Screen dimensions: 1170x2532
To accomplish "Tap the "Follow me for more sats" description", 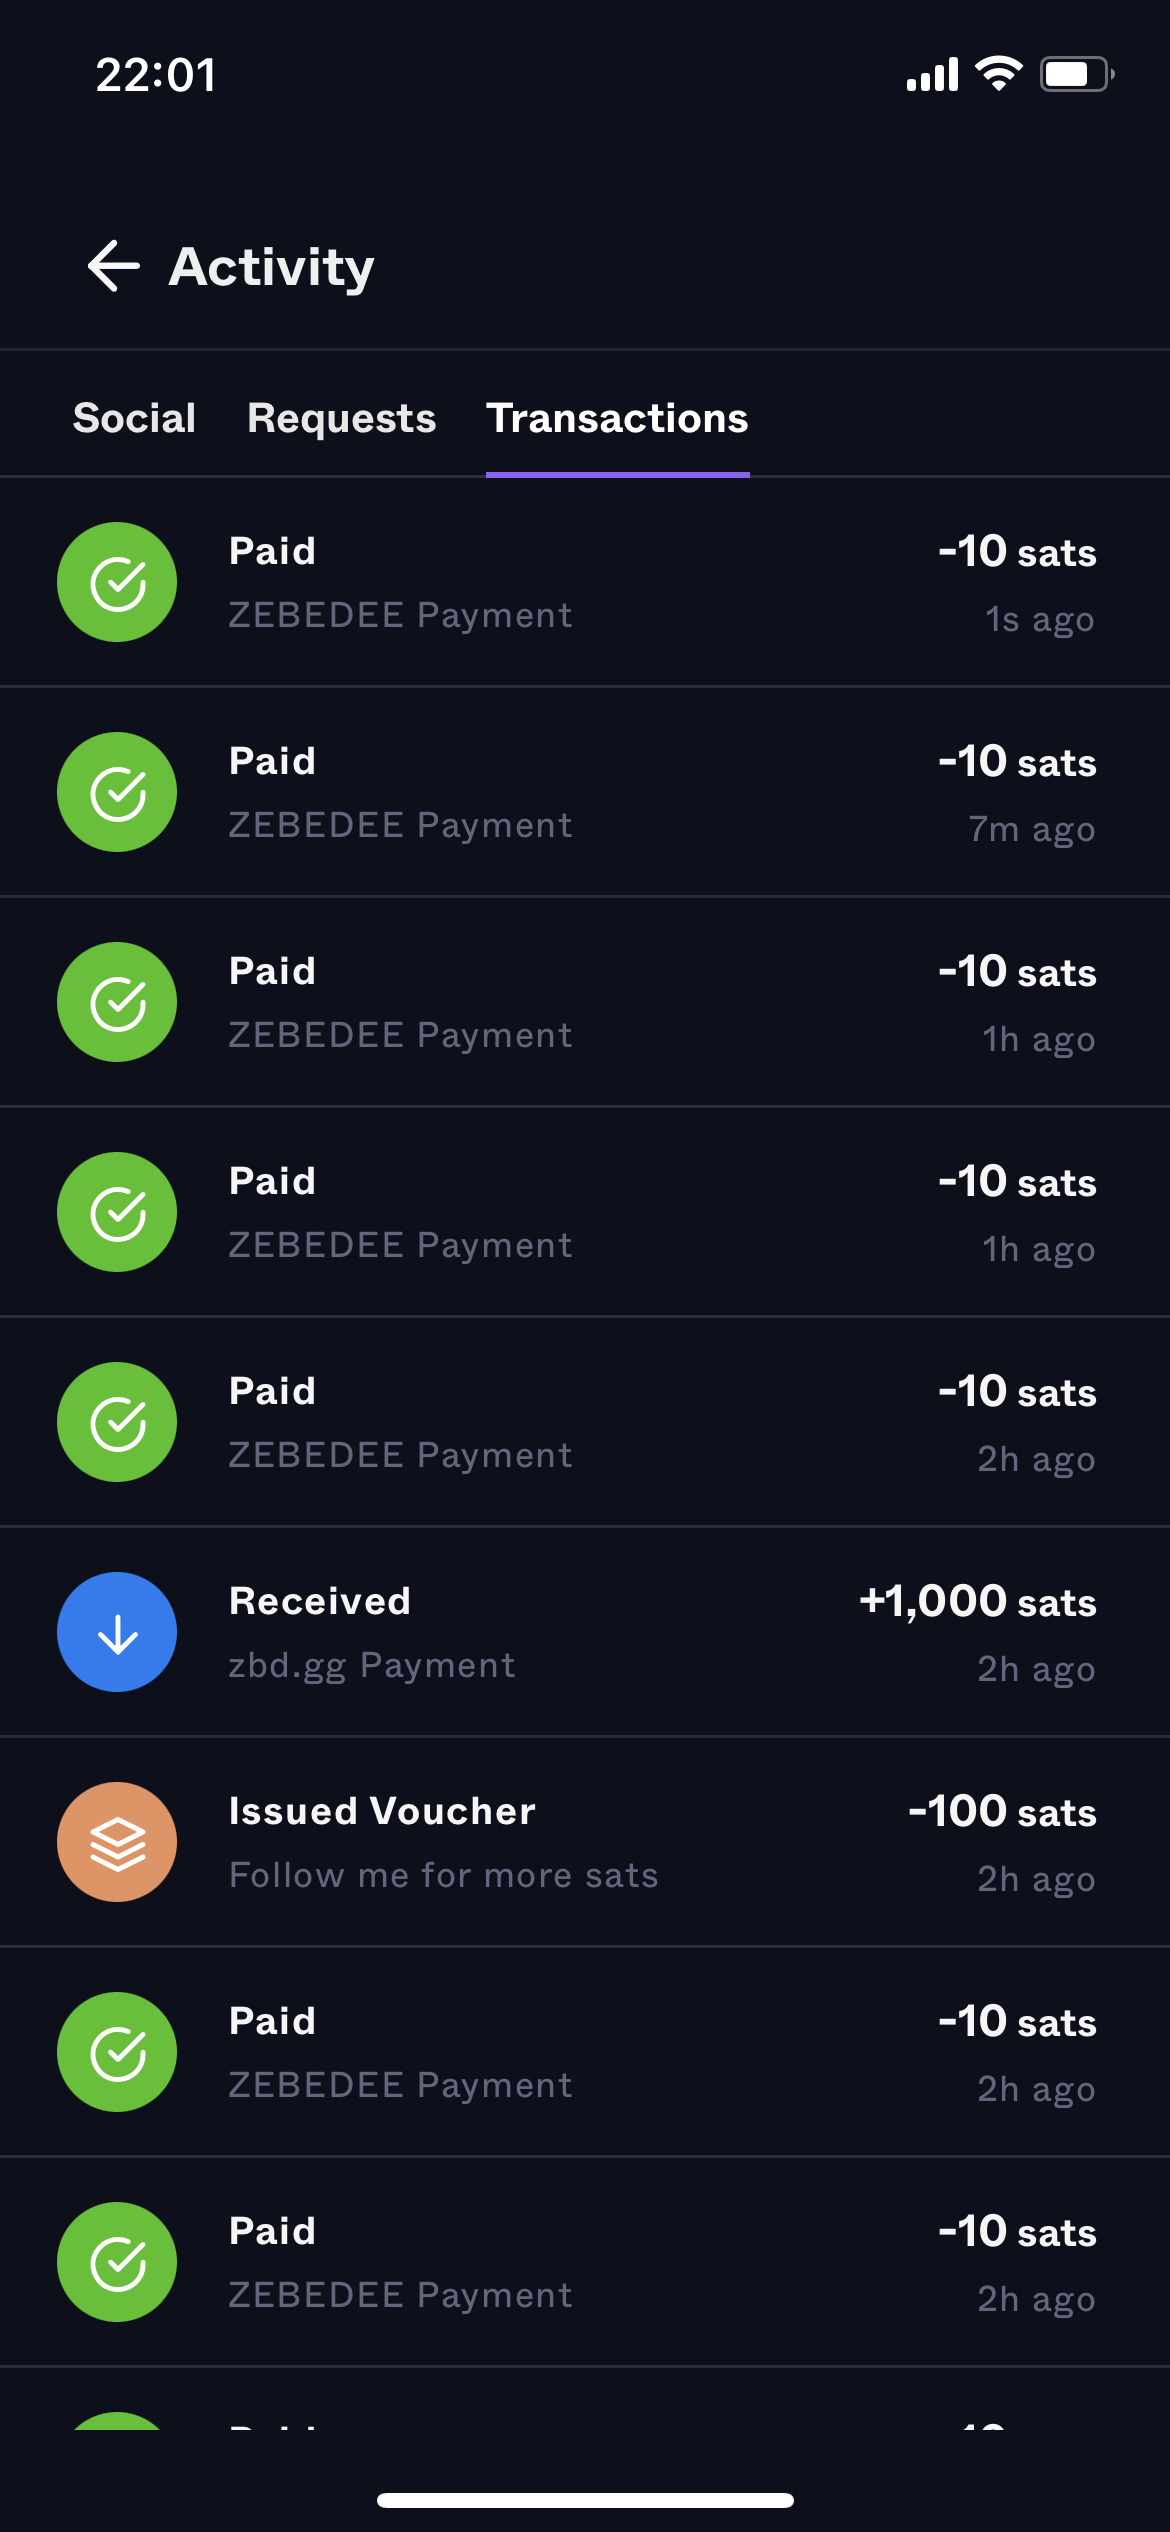I will (443, 1875).
